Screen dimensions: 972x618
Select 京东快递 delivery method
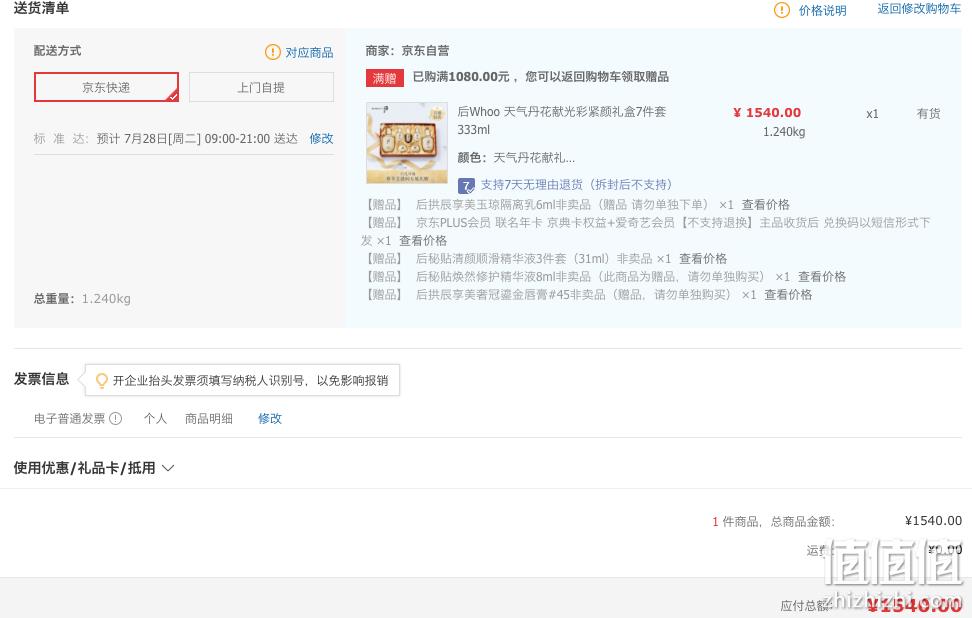(106, 87)
